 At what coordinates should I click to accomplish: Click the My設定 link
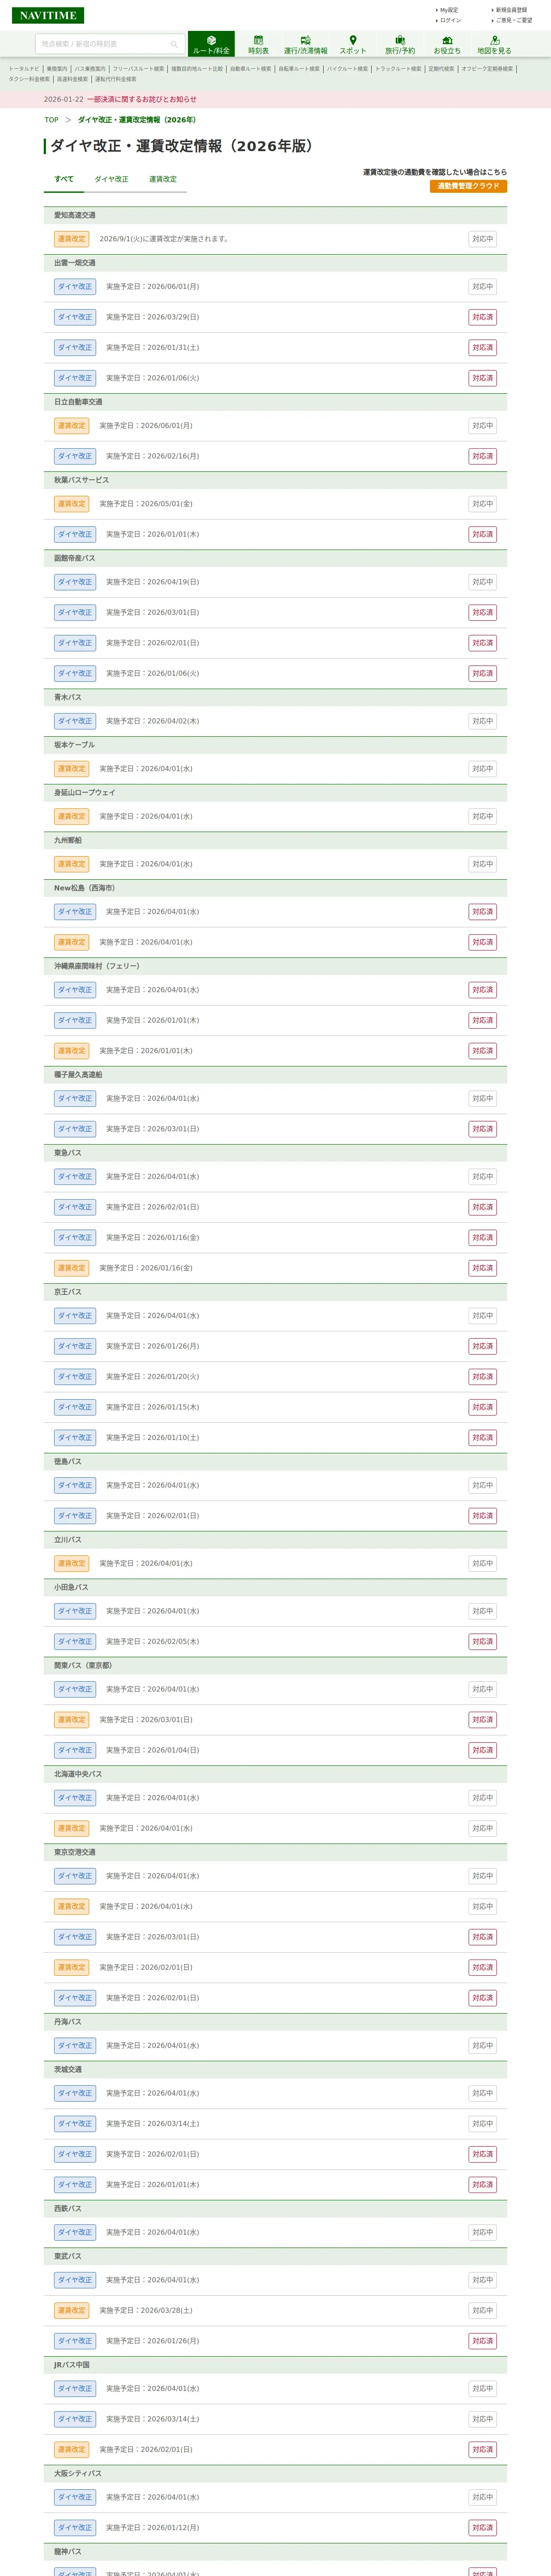pos(449,10)
